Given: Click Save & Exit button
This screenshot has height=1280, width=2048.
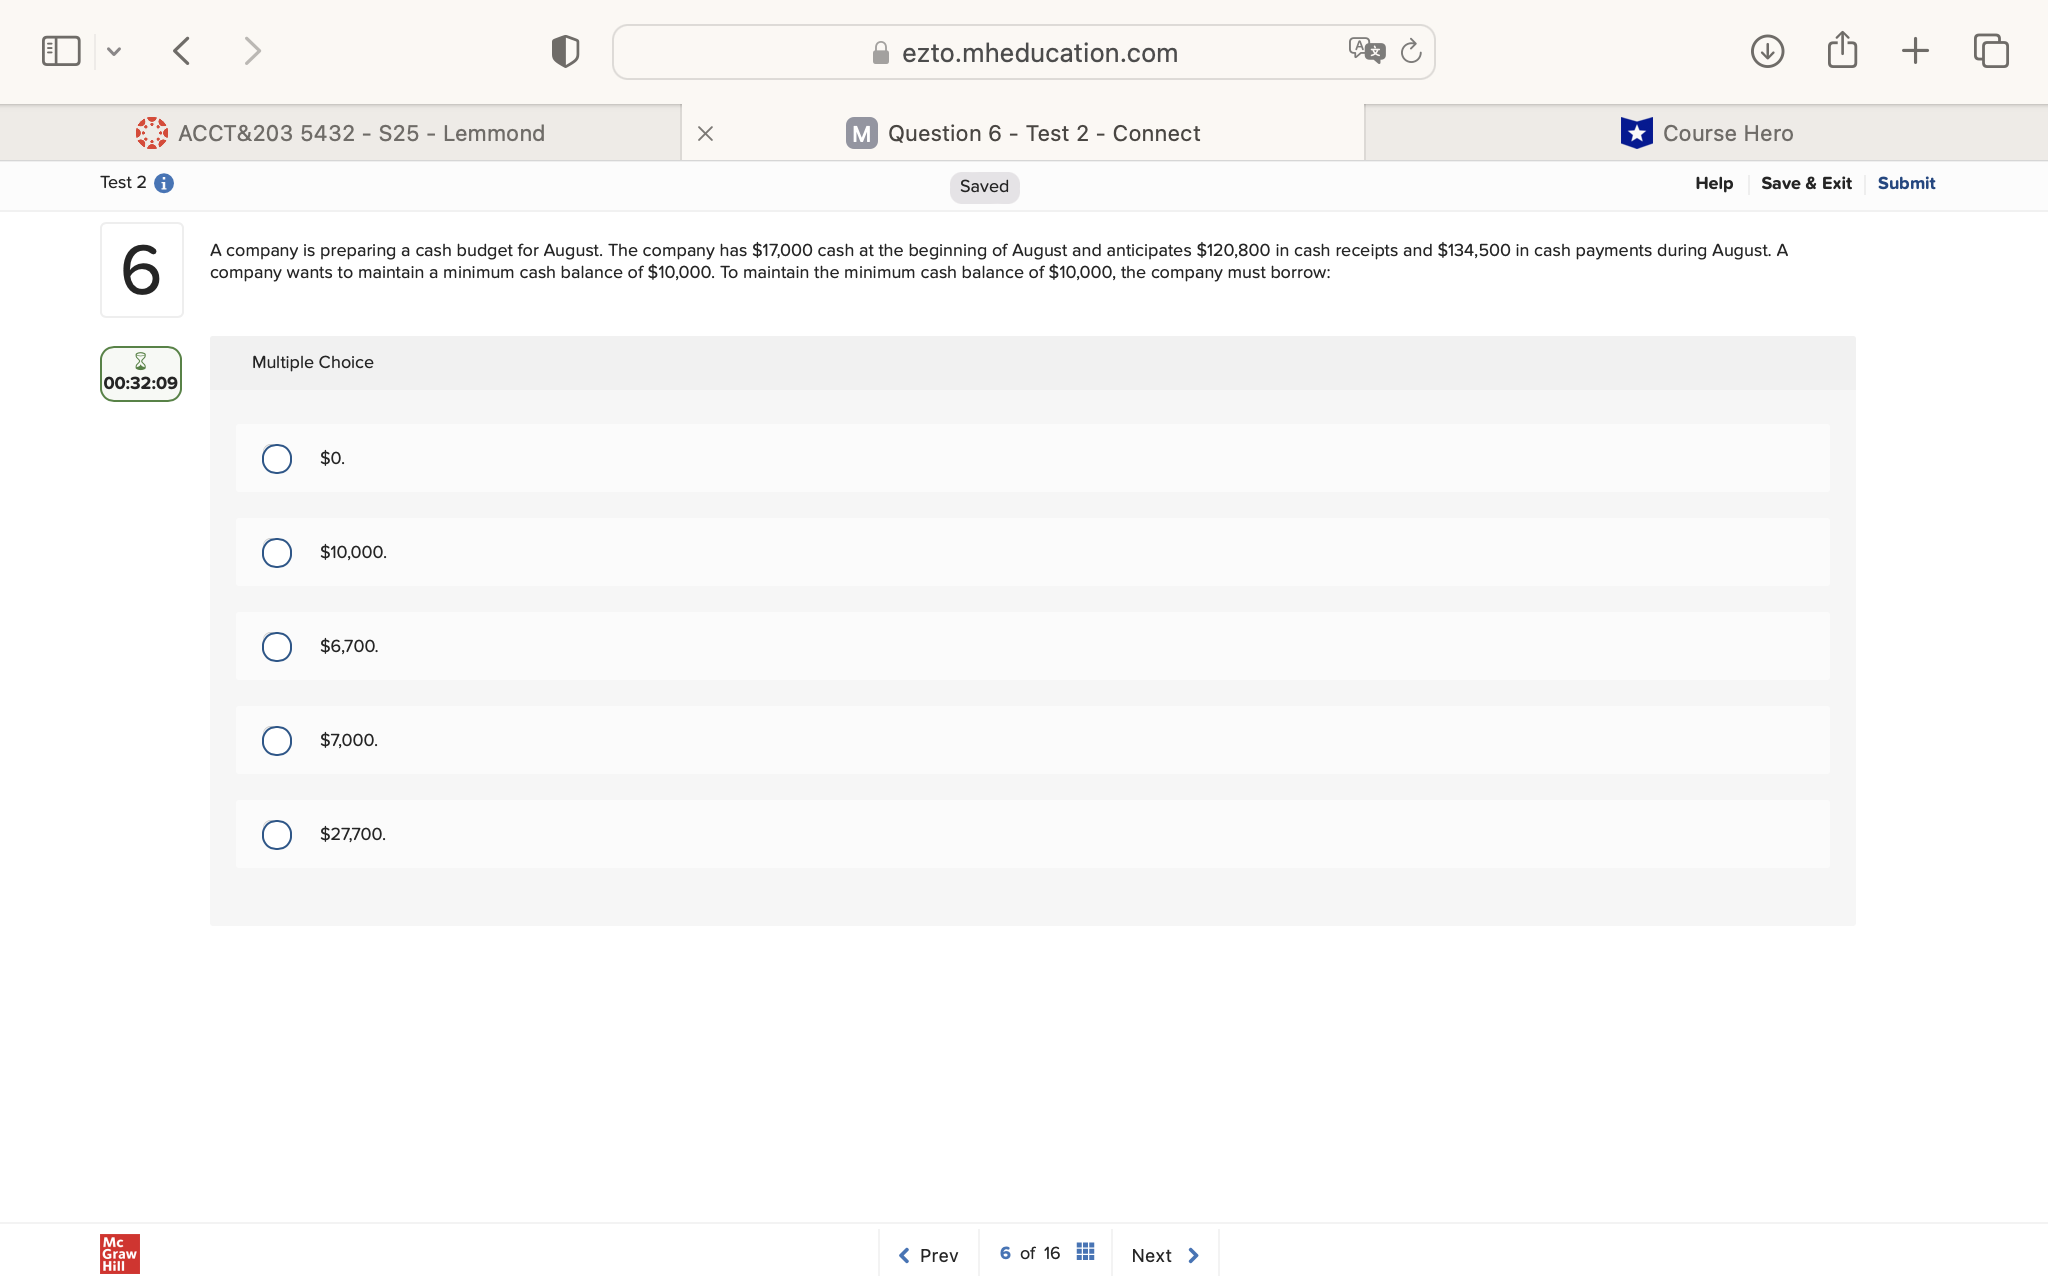Looking at the screenshot, I should 1806,183.
